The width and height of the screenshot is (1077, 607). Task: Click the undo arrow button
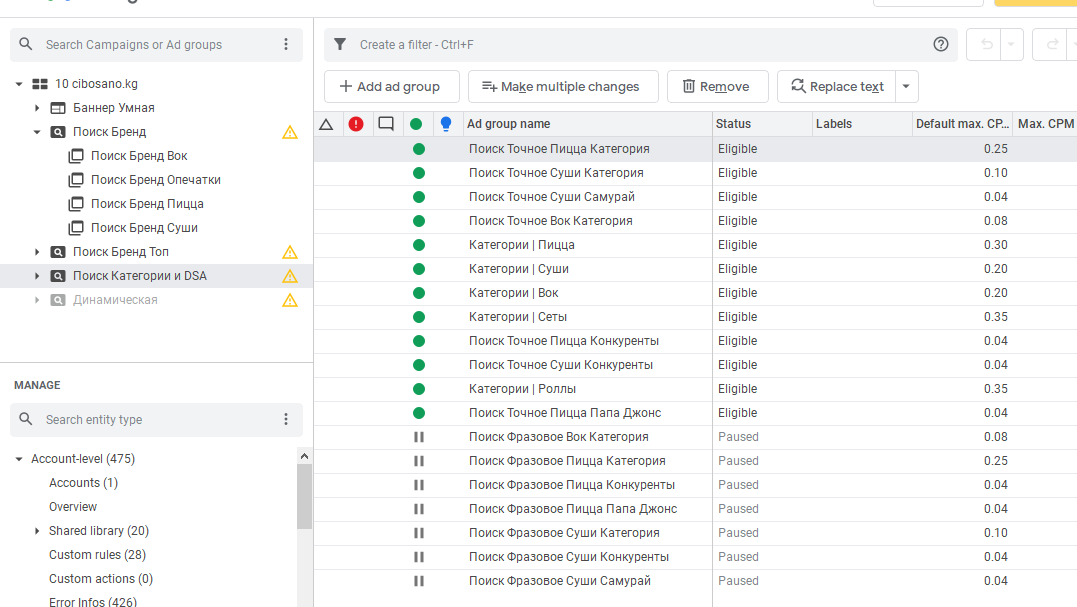(986, 45)
